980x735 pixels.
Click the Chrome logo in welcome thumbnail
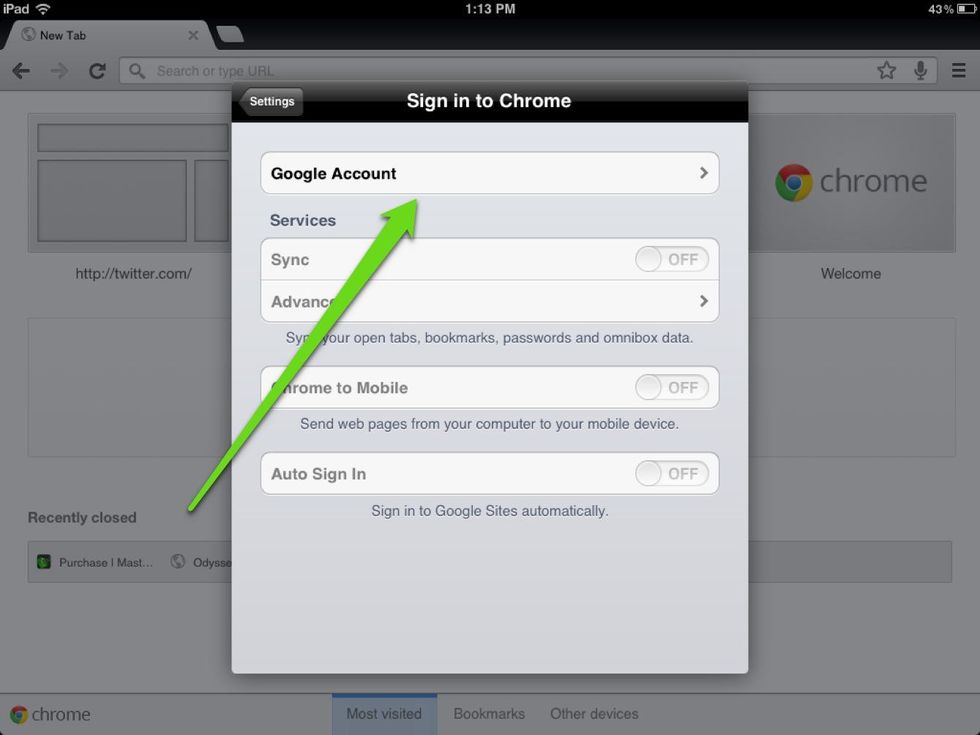point(794,182)
